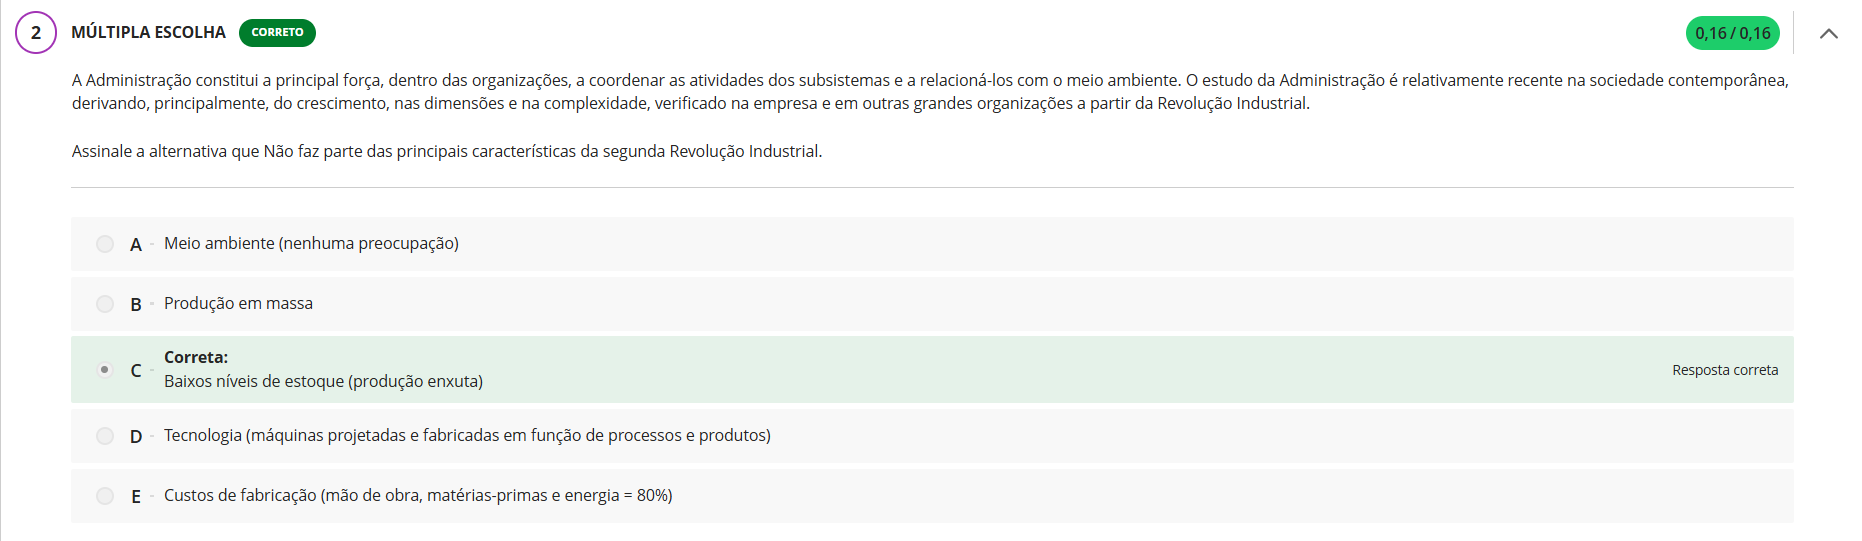
Task: Select radio button for option A
Action: [105, 244]
